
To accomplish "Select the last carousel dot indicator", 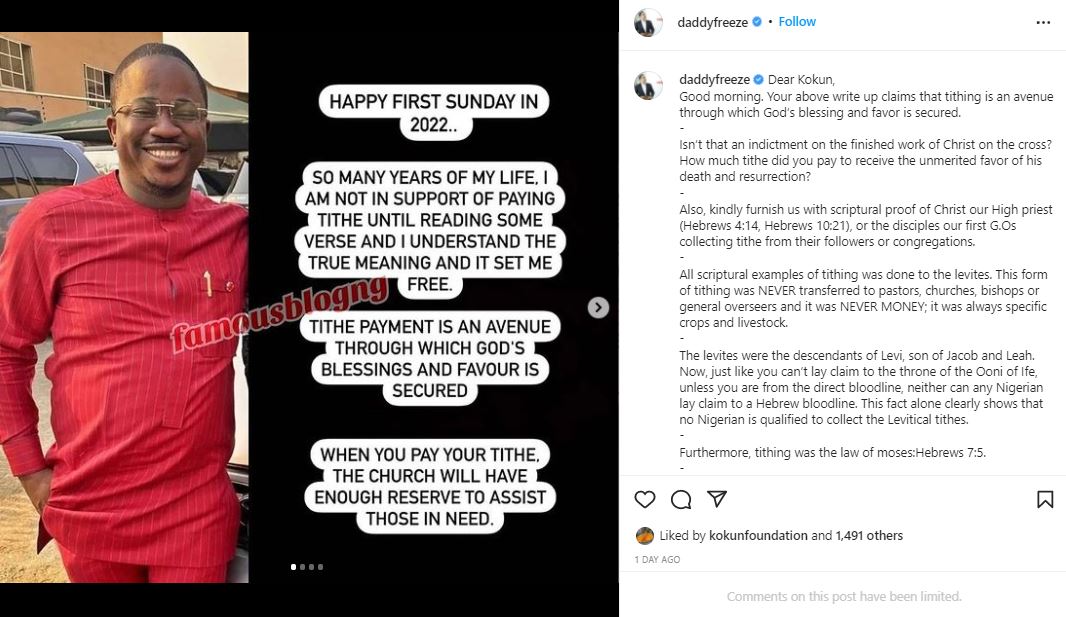I will click(x=320, y=567).
